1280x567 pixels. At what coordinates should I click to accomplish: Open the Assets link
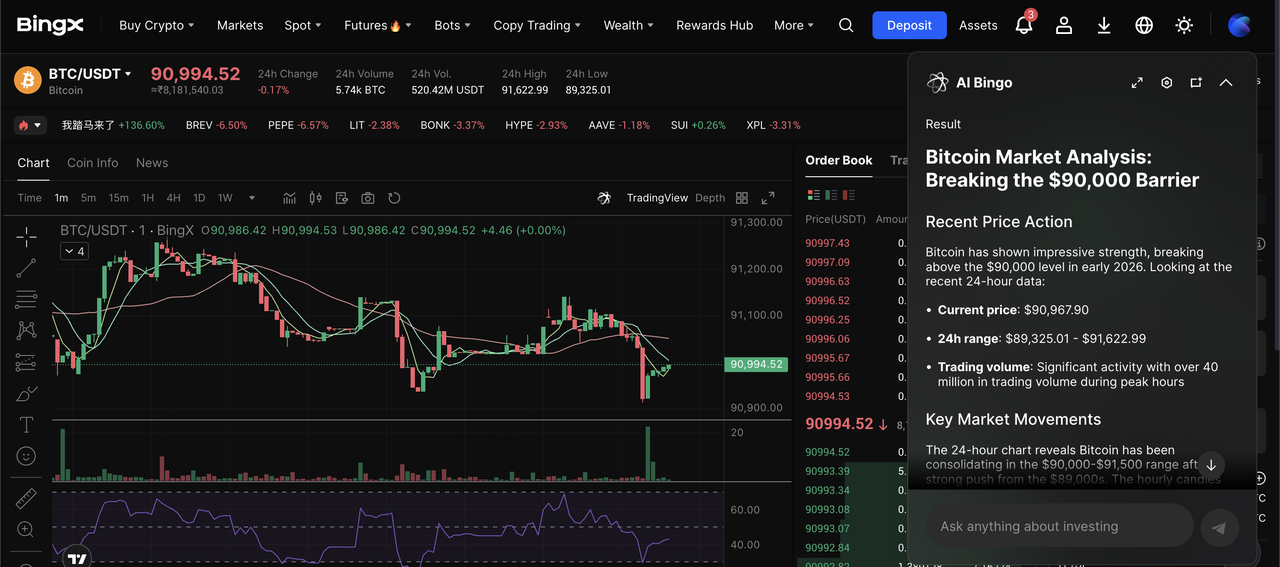click(x=978, y=25)
